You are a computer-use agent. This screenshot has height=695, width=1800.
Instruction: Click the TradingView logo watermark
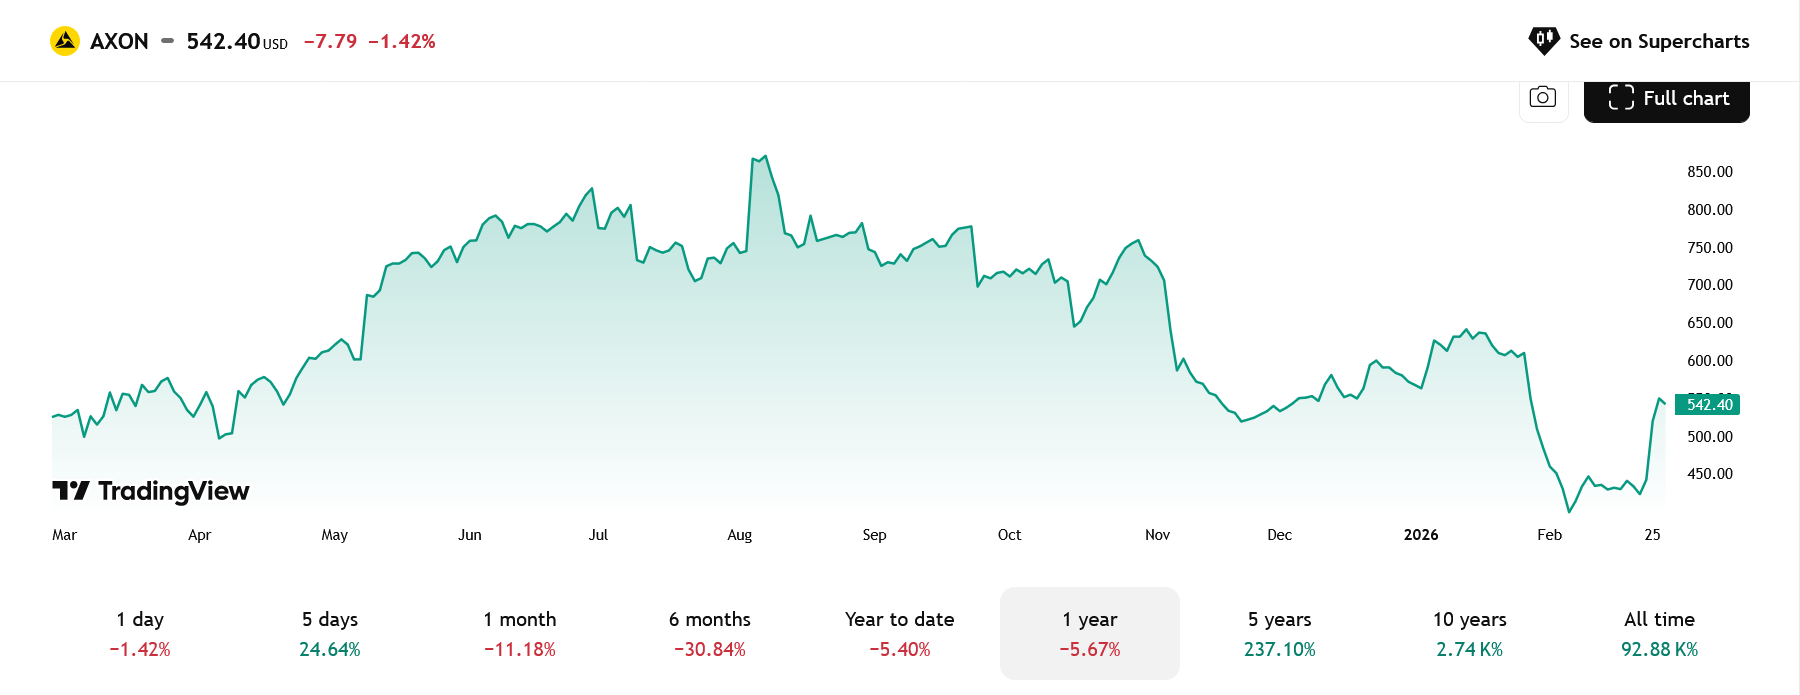click(151, 491)
